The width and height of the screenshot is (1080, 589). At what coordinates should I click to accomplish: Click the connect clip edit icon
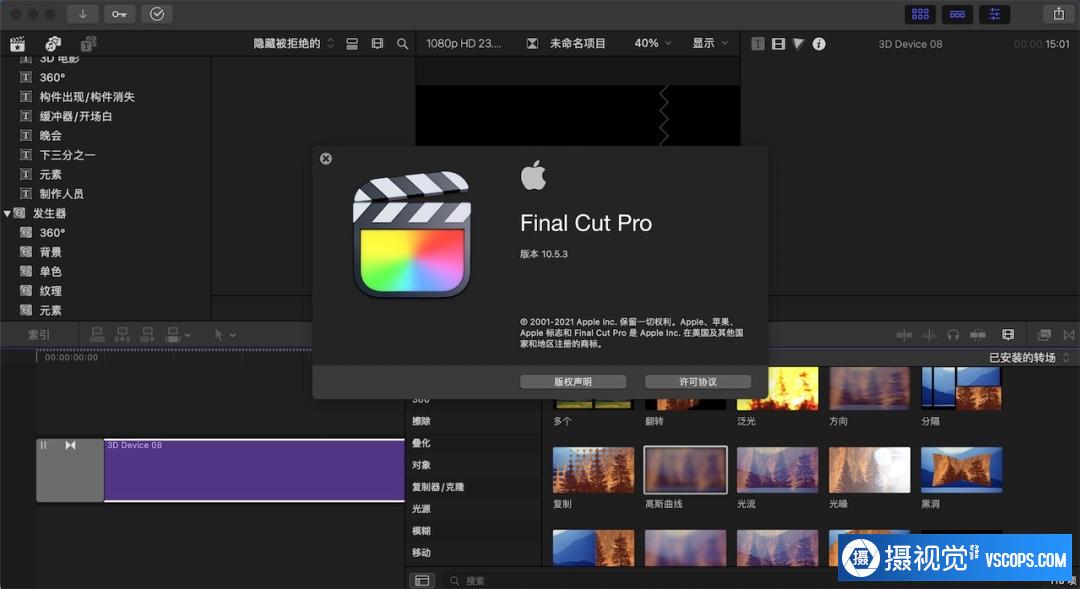coord(97,335)
